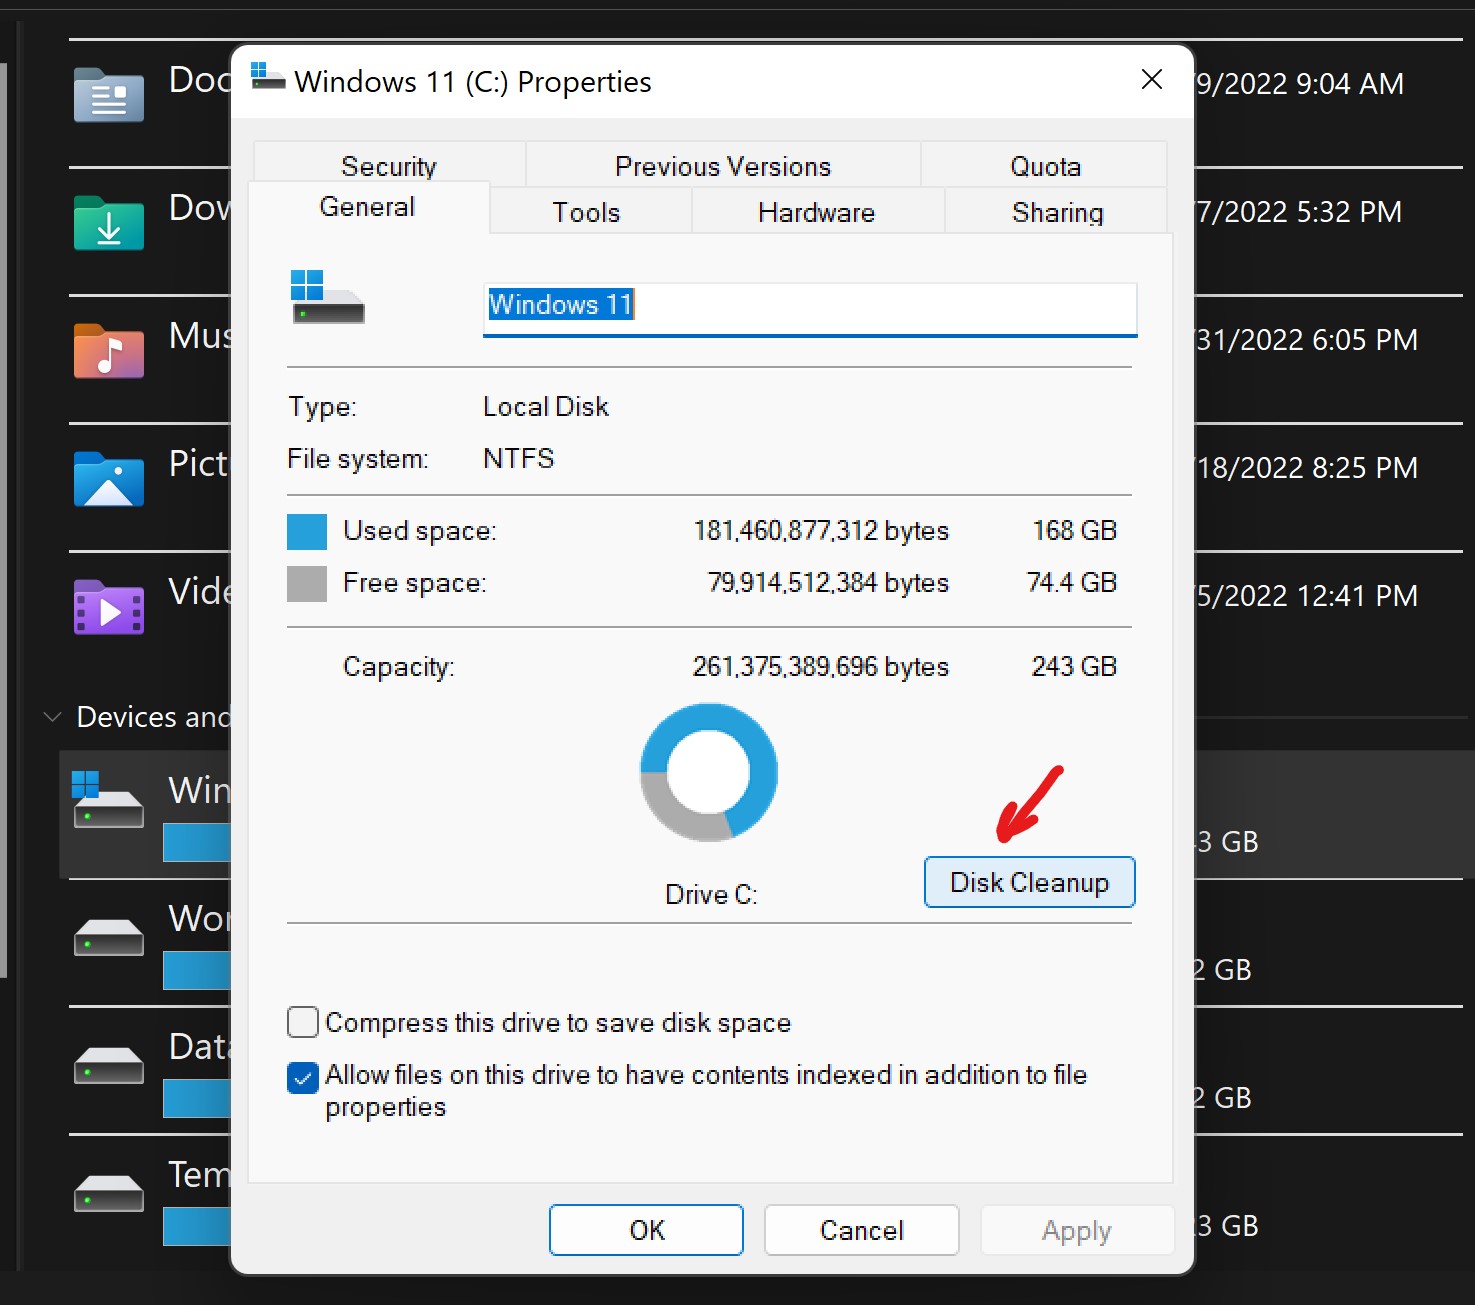Click the drive name field containing Windows 11
The width and height of the screenshot is (1475, 1305).
tap(810, 308)
